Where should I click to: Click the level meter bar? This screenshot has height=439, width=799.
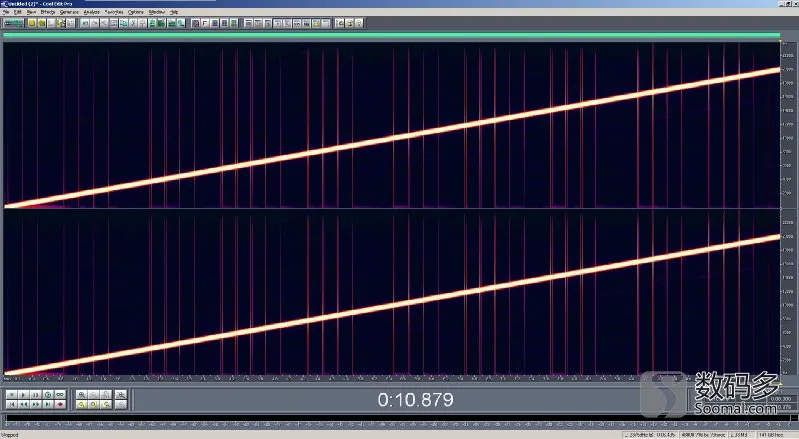[x=400, y=419]
